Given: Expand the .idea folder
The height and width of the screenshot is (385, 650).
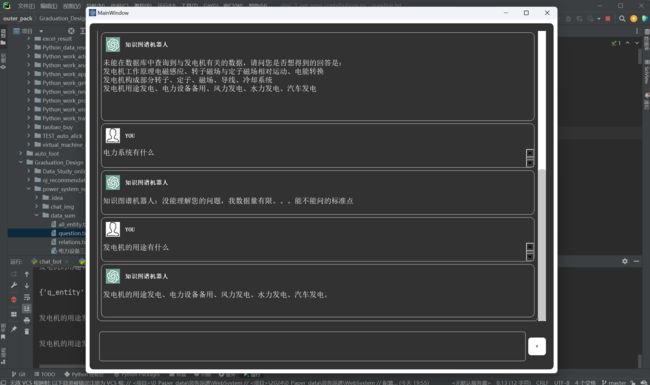Looking at the screenshot, I should tap(36, 198).
